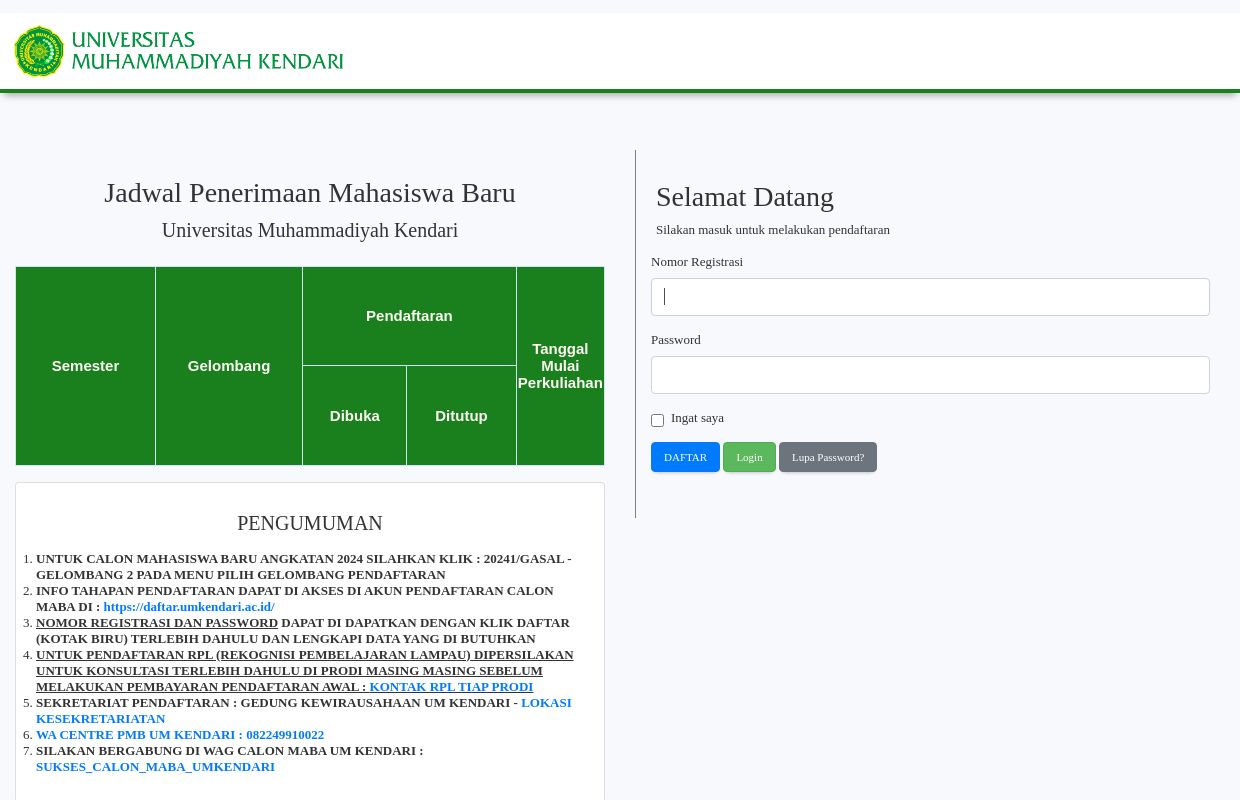The width and height of the screenshot is (1240, 800).
Task: Focus the Nomor Registrasi input field
Action: coord(930,297)
